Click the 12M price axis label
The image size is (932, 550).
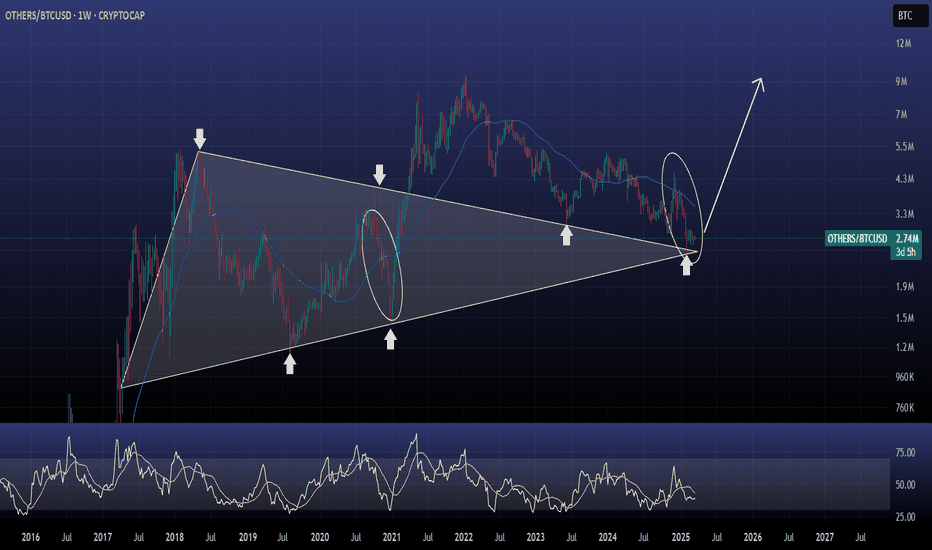coord(903,43)
